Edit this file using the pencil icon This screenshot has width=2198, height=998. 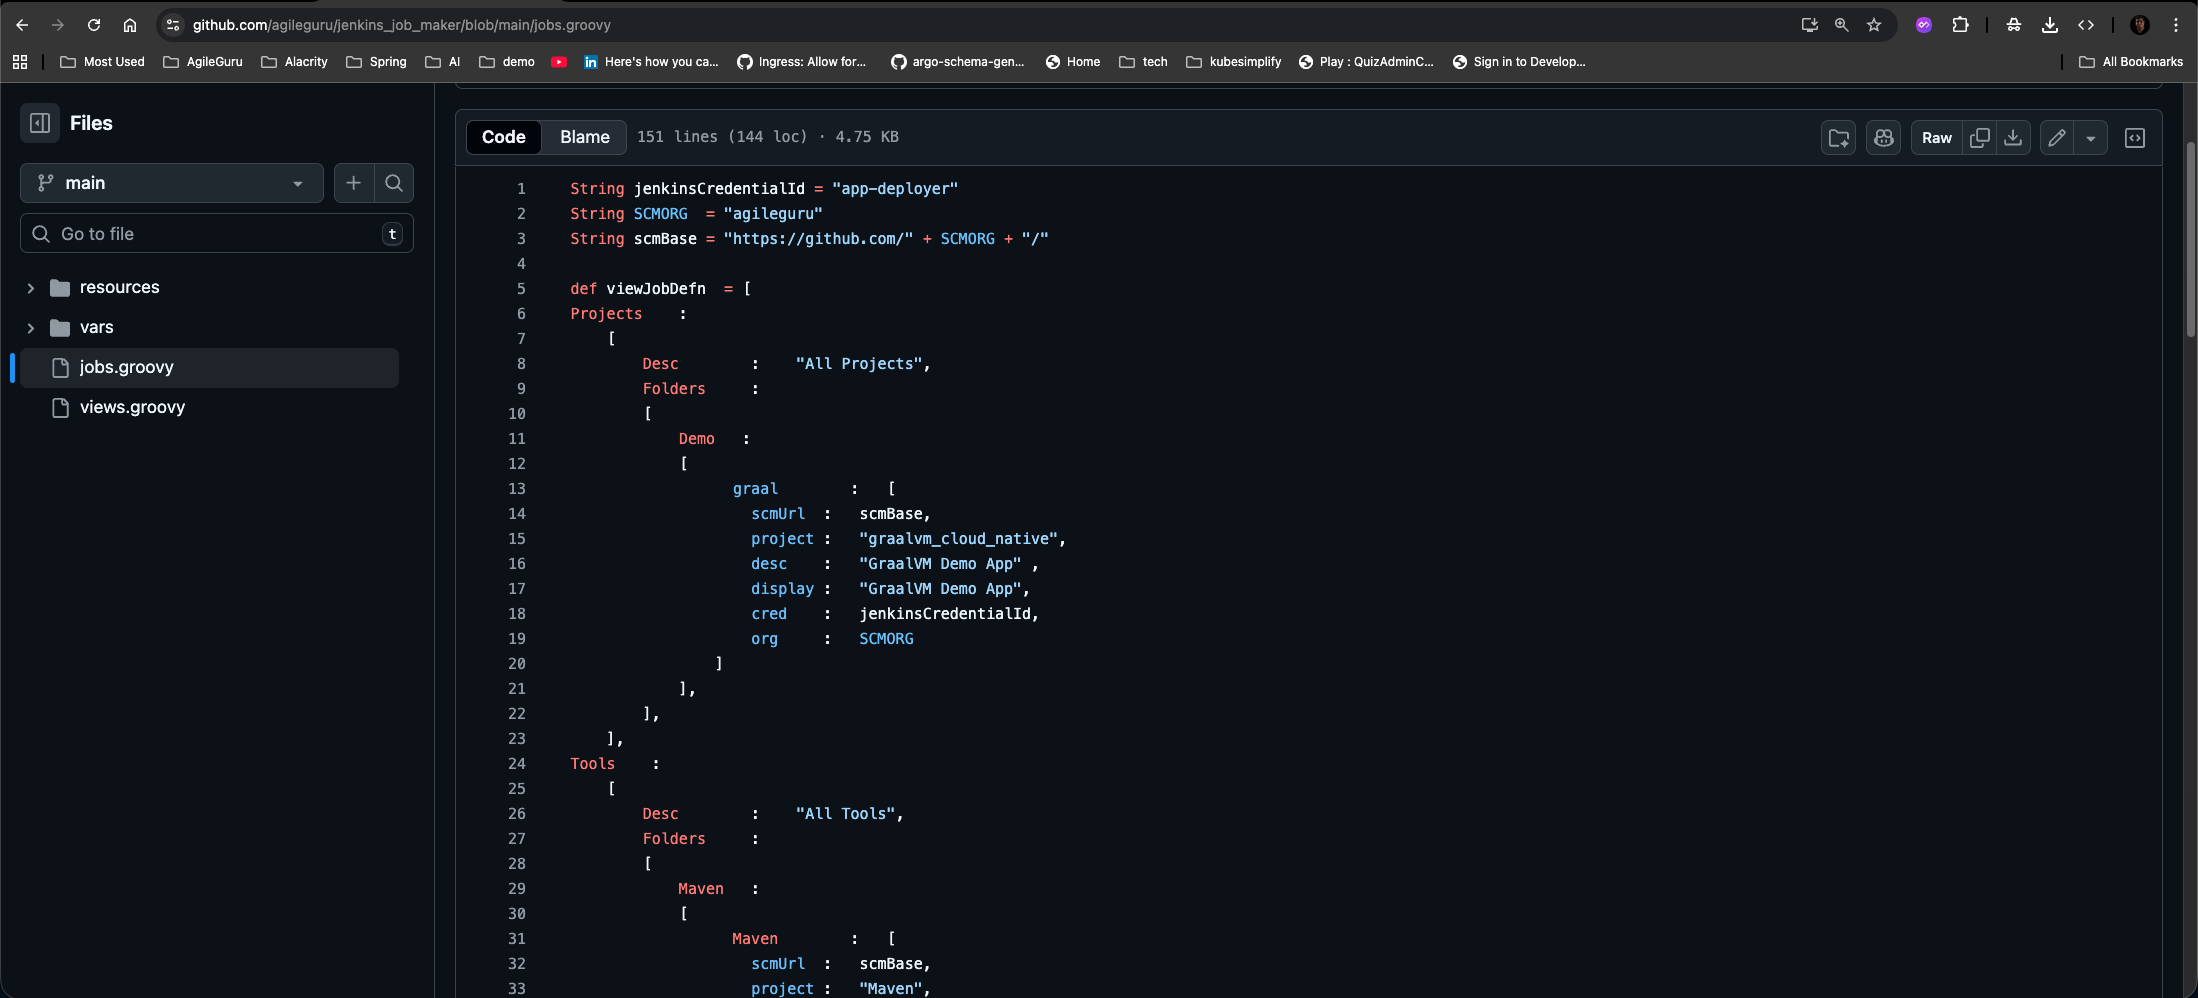coord(2056,137)
